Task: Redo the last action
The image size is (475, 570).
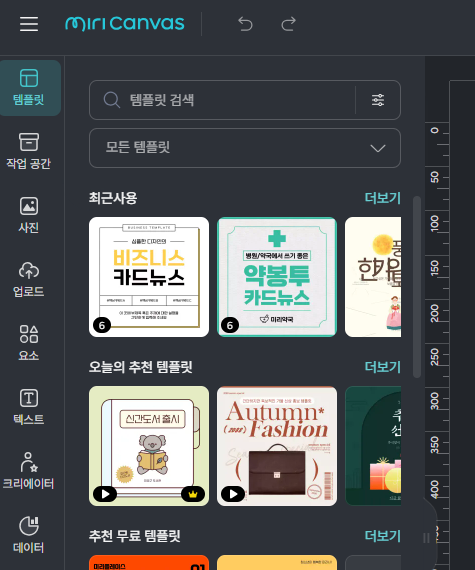Action: (289, 24)
